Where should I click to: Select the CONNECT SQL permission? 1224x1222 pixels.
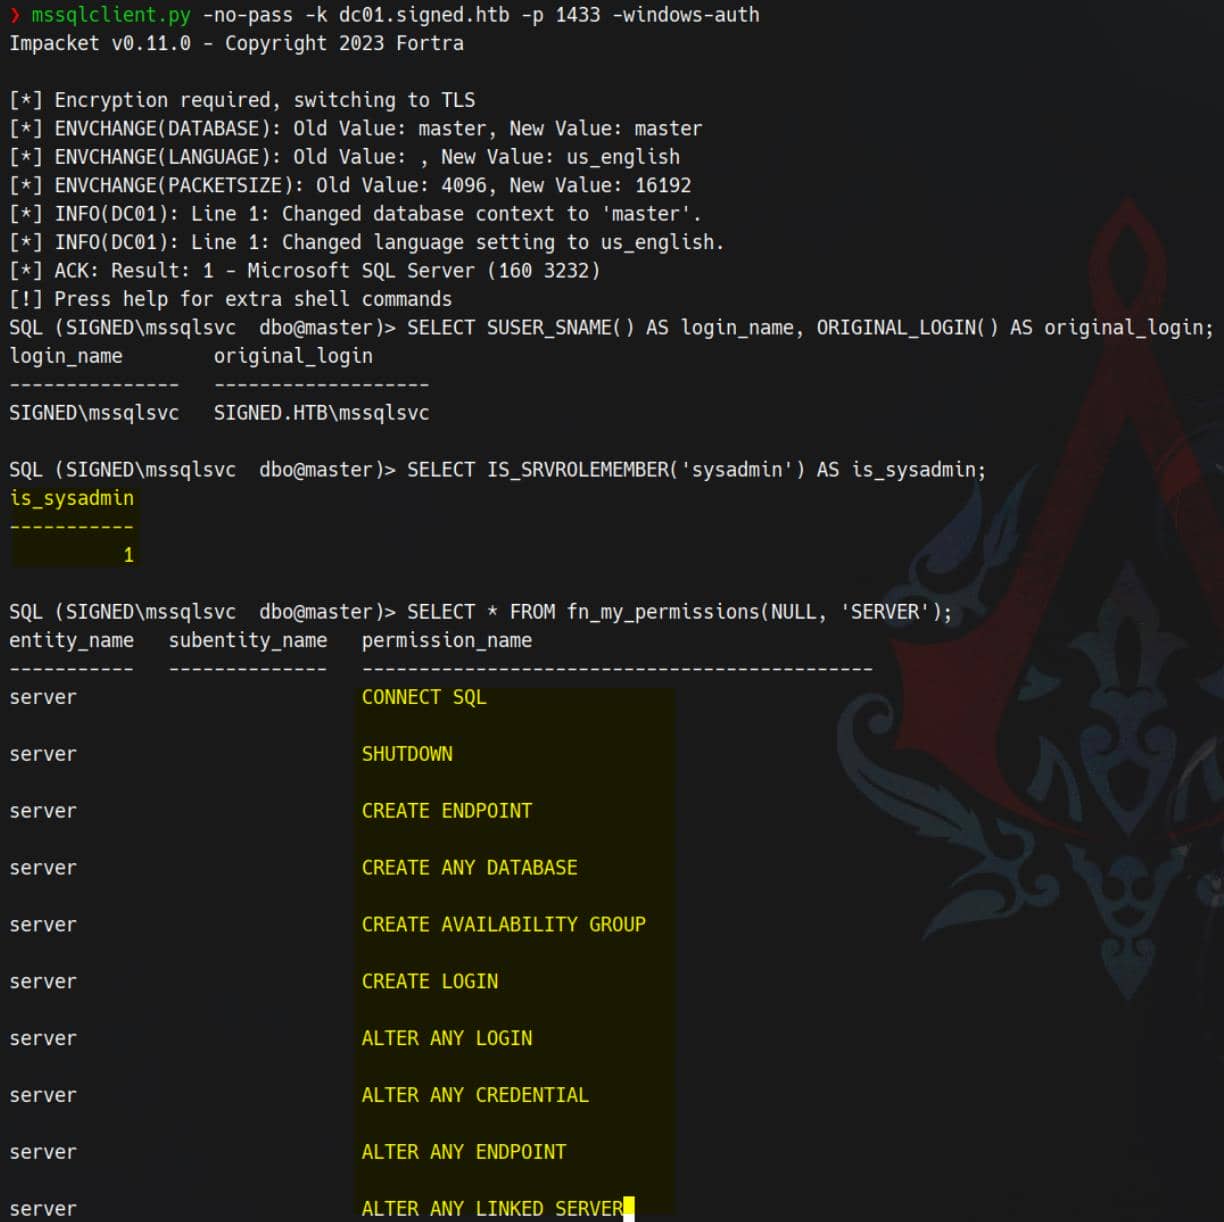pyautogui.click(x=424, y=697)
